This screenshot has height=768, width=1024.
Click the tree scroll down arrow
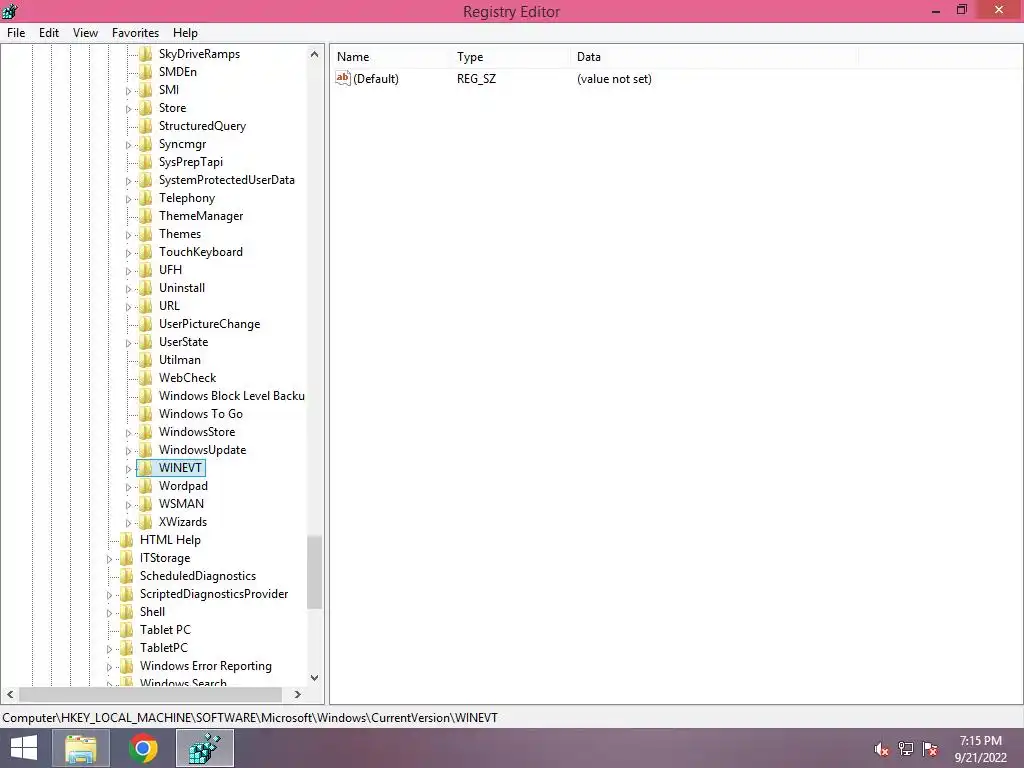314,678
